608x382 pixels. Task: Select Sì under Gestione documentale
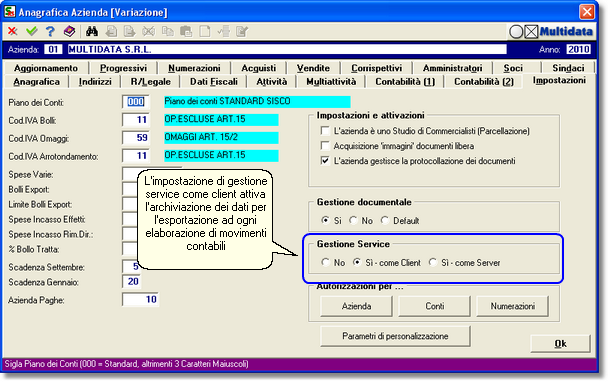[325, 220]
